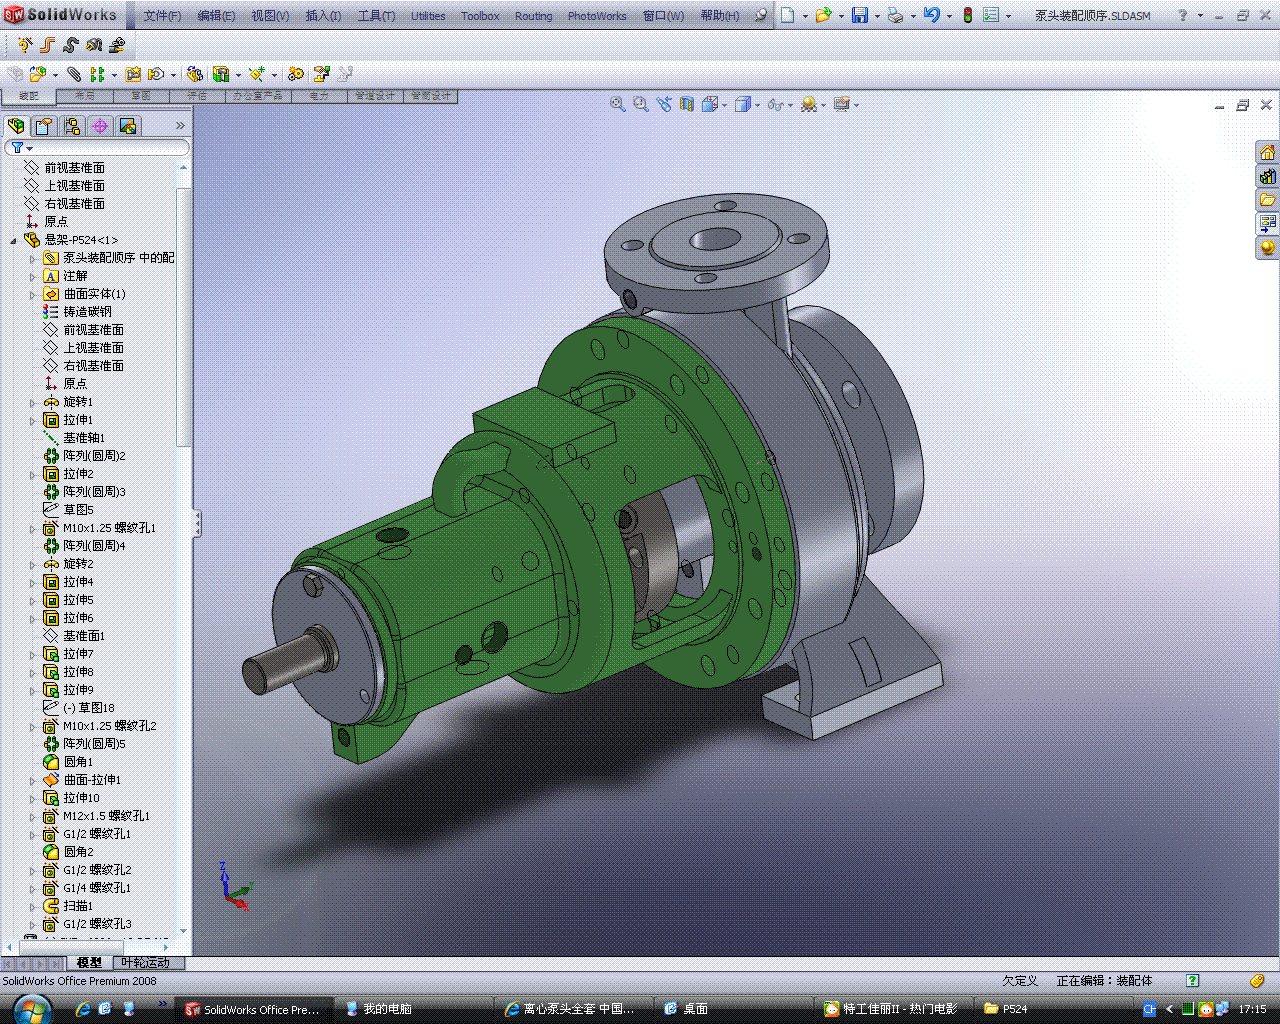Expand the 注解 annotations node
The image size is (1280, 1024).
click(x=32, y=276)
